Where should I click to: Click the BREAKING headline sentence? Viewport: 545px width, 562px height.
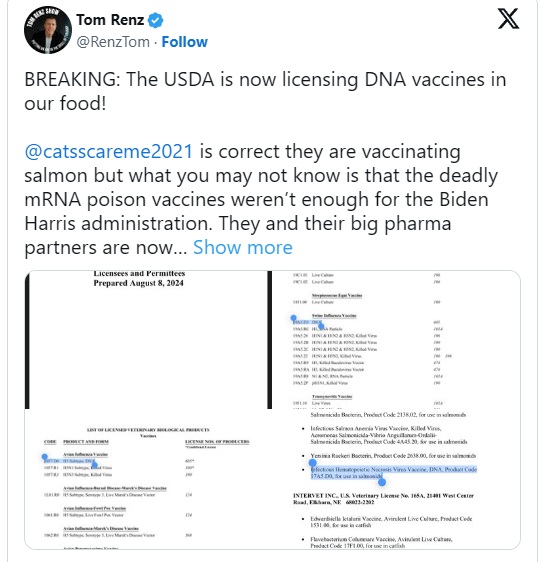click(265, 91)
